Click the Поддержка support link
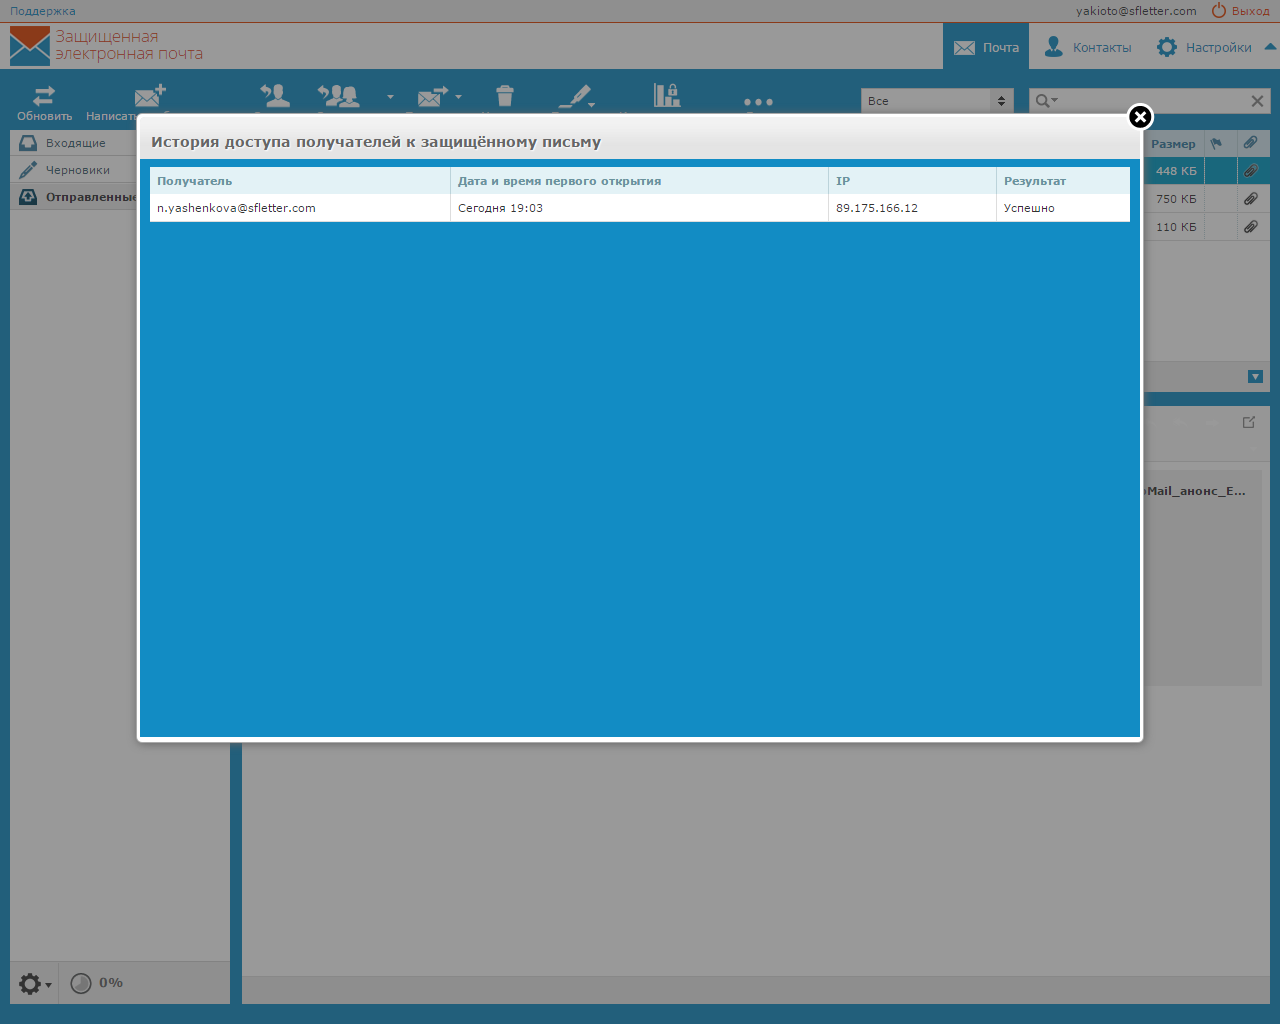This screenshot has height=1024, width=1280. coord(43,11)
